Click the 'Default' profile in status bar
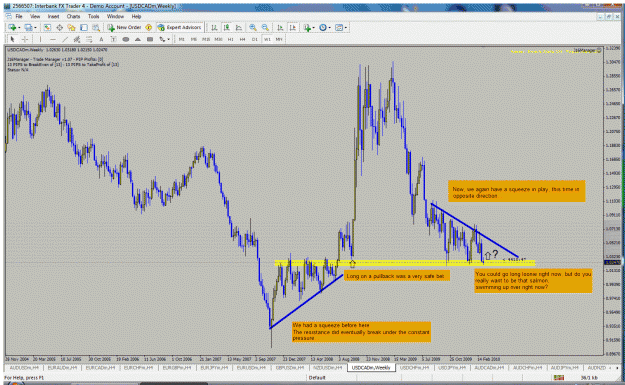 [x=317, y=377]
